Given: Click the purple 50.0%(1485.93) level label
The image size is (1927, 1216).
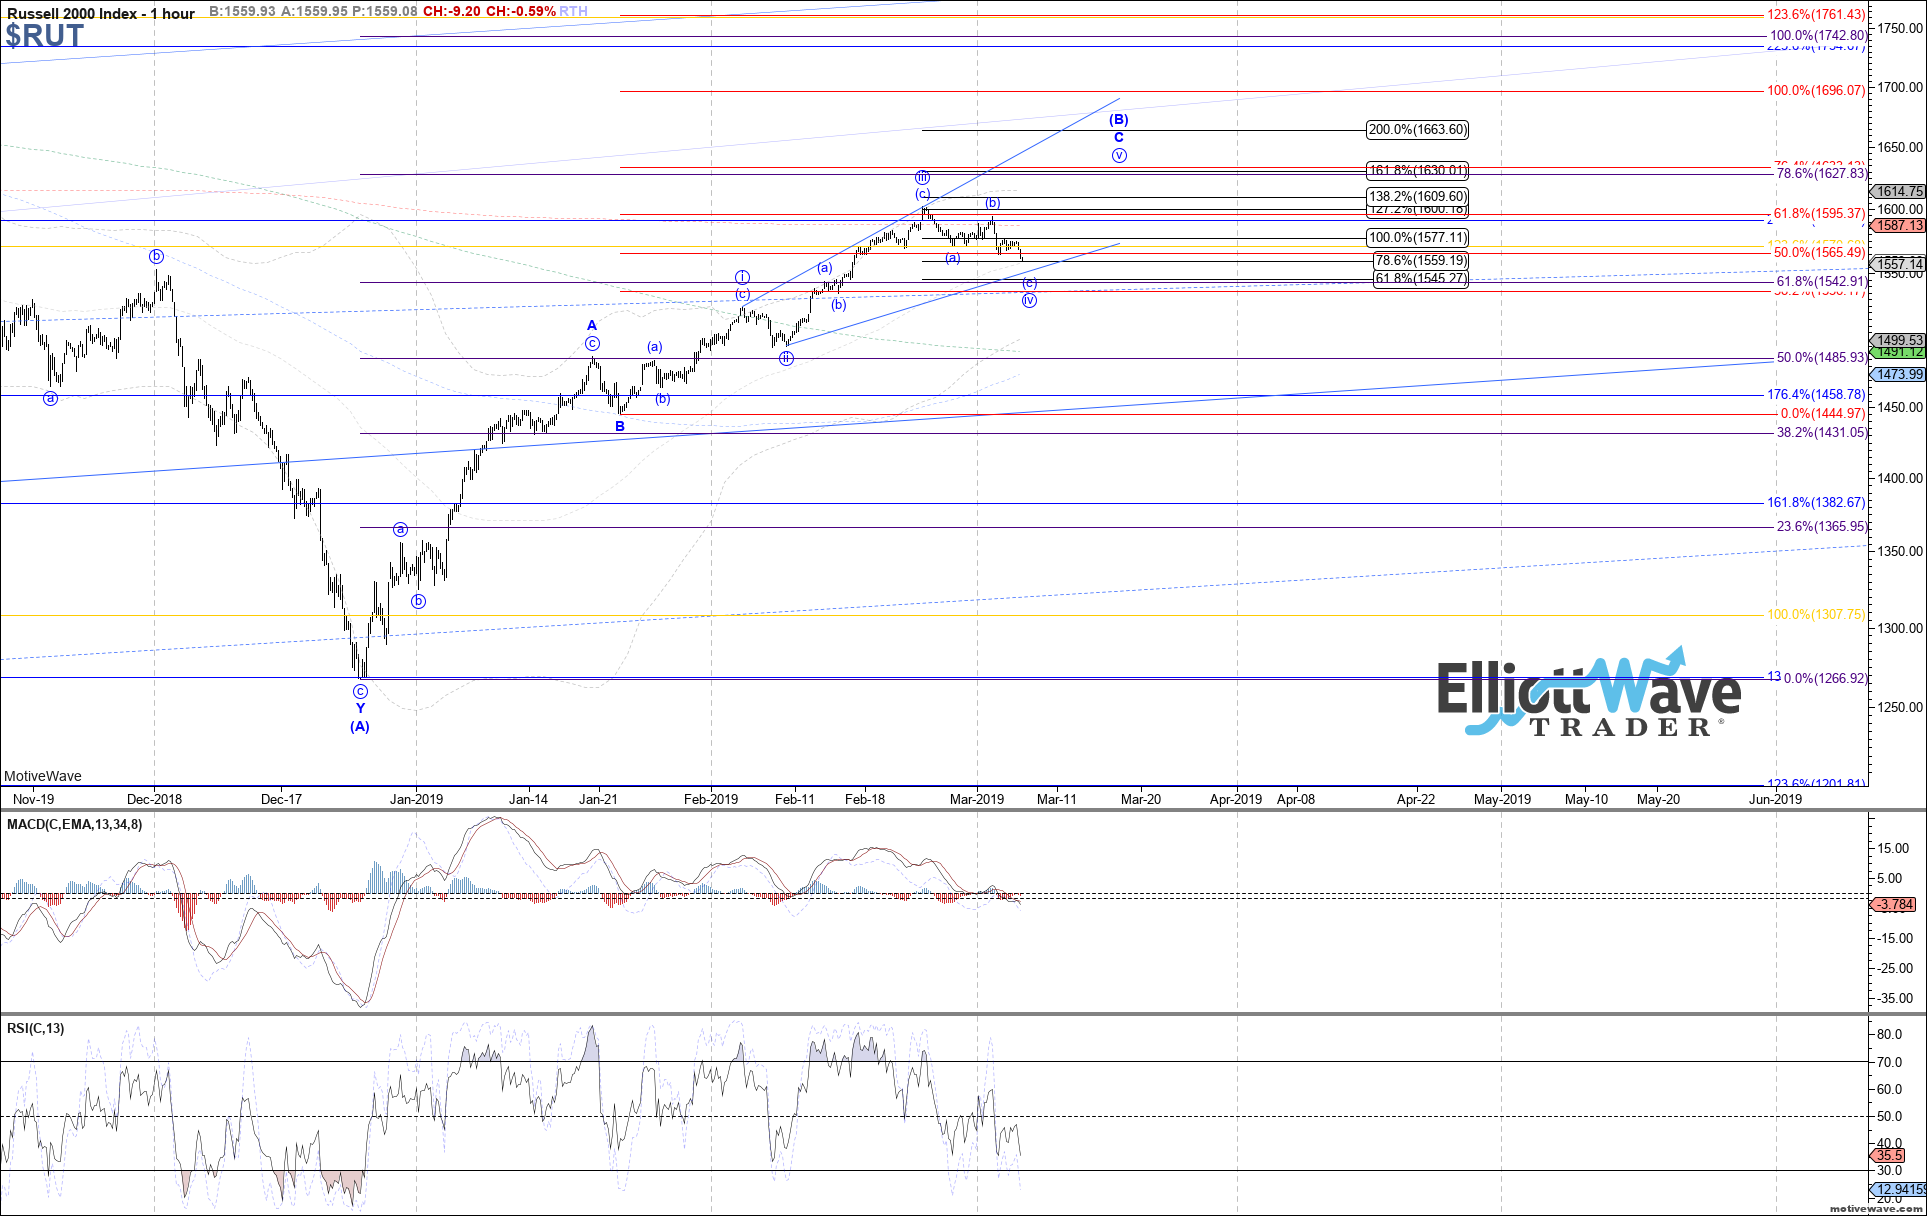Looking at the screenshot, I should [1821, 358].
